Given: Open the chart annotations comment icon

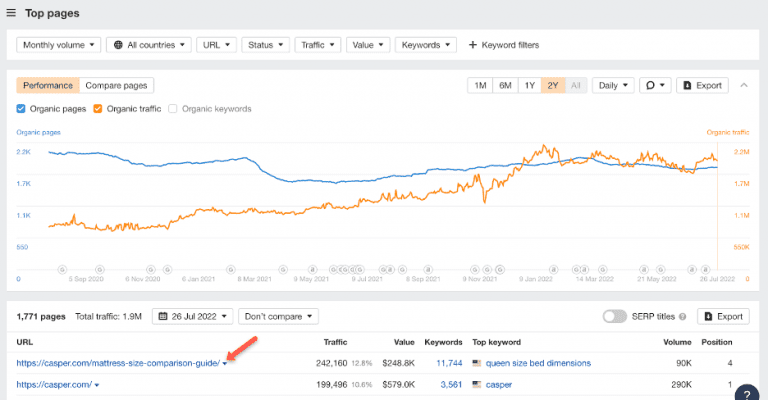Looking at the screenshot, I should (x=651, y=85).
